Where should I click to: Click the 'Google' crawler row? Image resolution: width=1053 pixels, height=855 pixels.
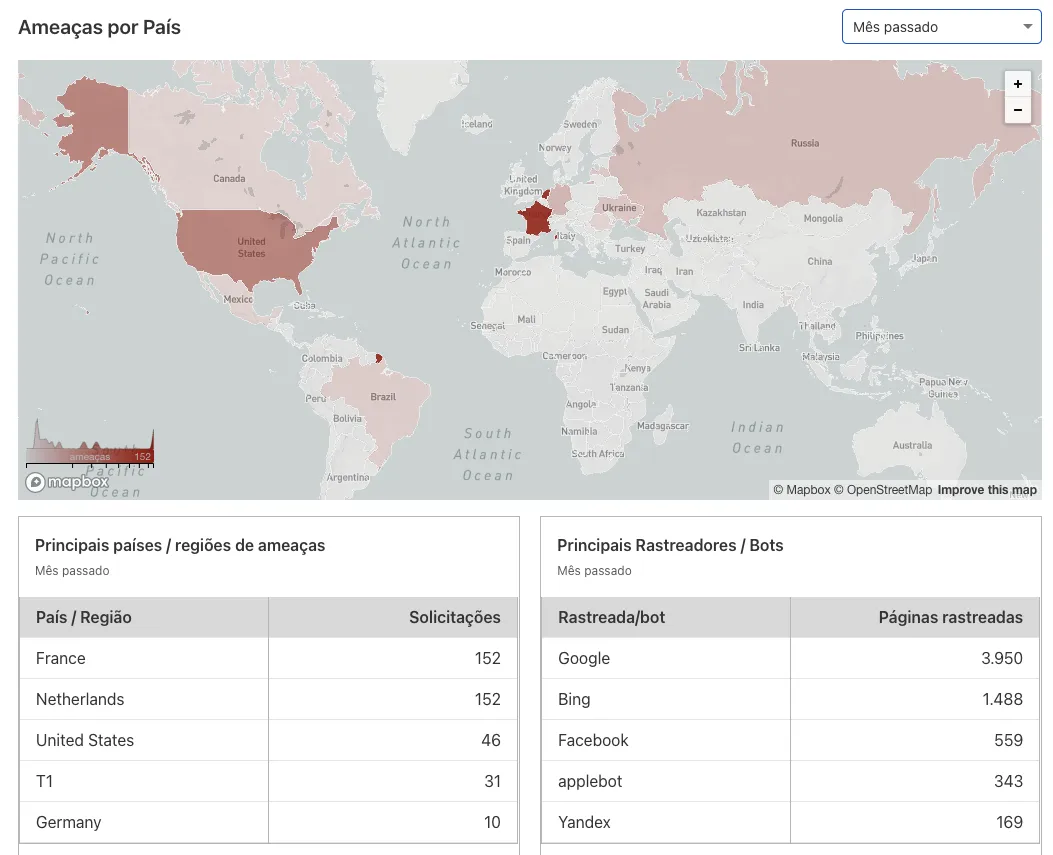pos(790,658)
